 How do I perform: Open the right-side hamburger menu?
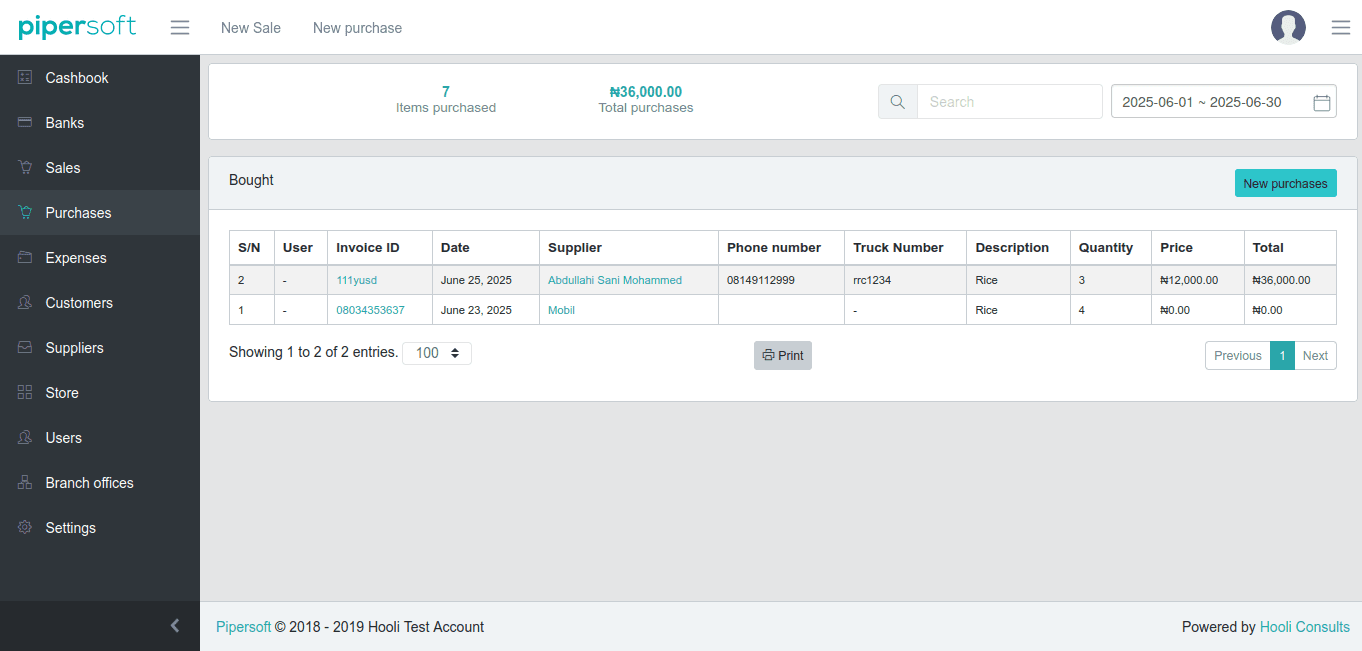[1341, 27]
